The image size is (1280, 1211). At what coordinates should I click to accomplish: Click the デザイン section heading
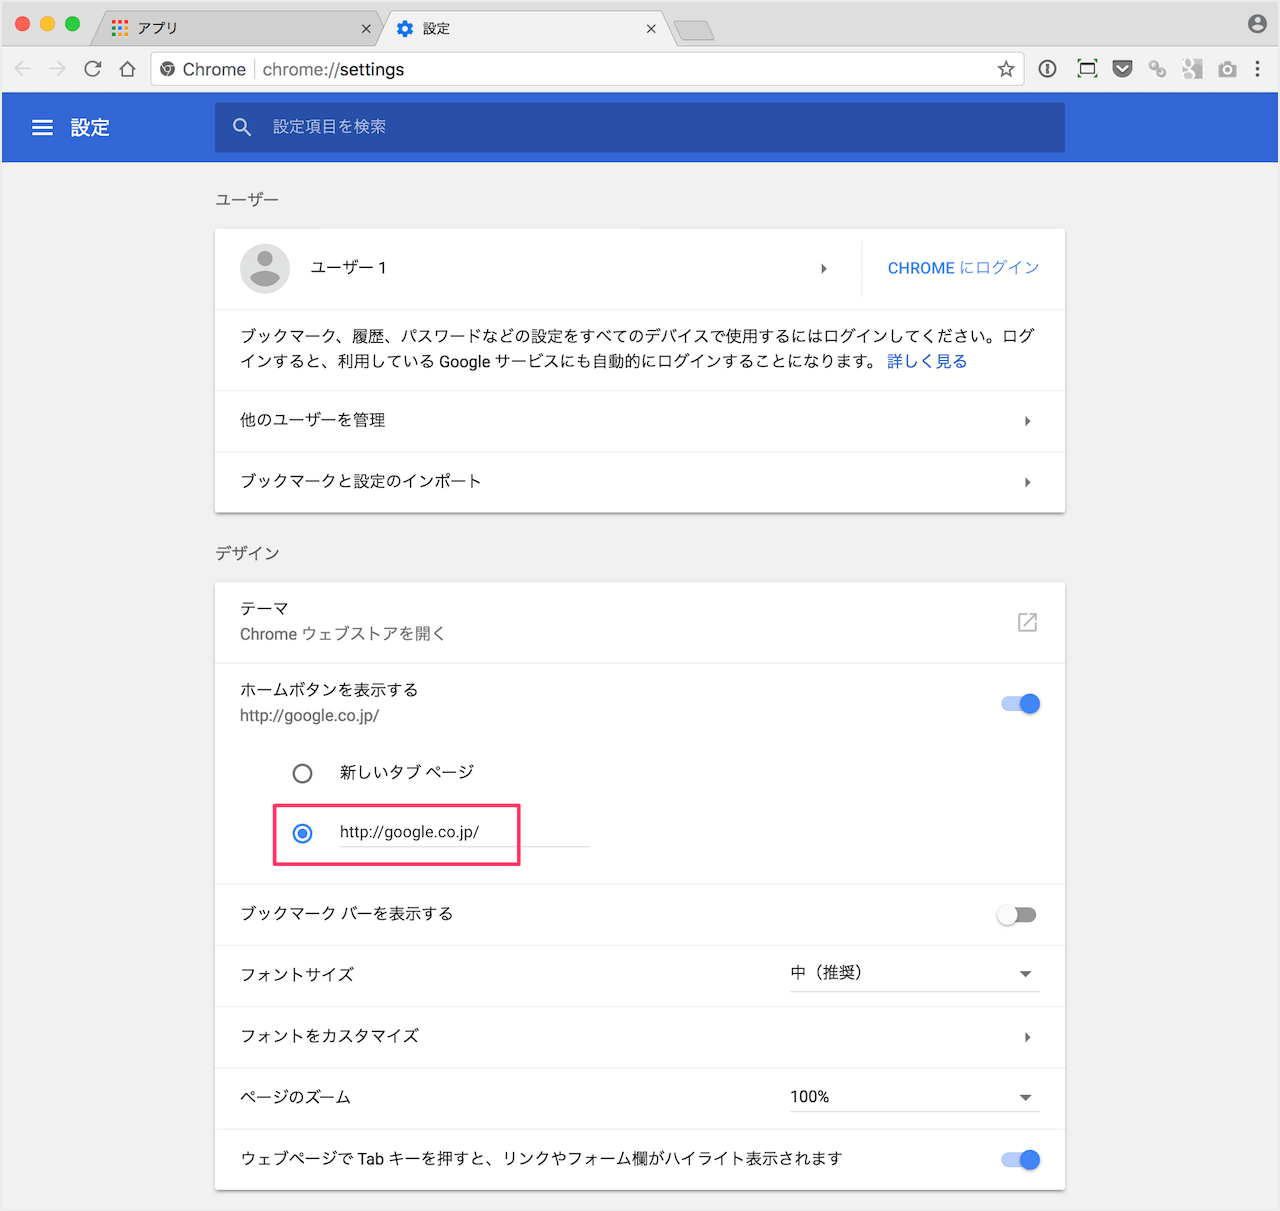point(247,553)
